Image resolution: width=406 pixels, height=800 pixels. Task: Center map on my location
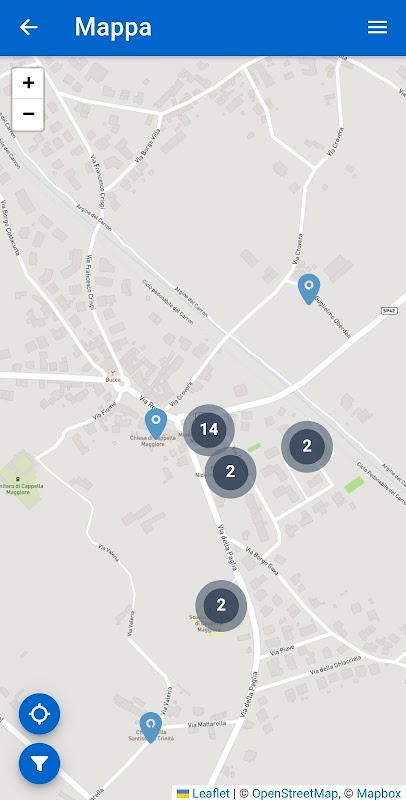pyautogui.click(x=39, y=714)
